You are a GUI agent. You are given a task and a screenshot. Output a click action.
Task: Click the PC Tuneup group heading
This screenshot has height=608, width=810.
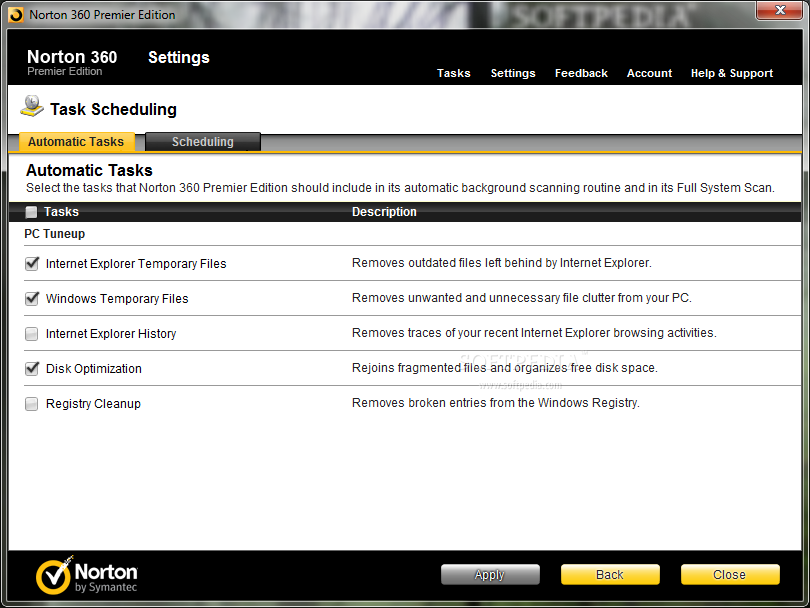(55, 233)
